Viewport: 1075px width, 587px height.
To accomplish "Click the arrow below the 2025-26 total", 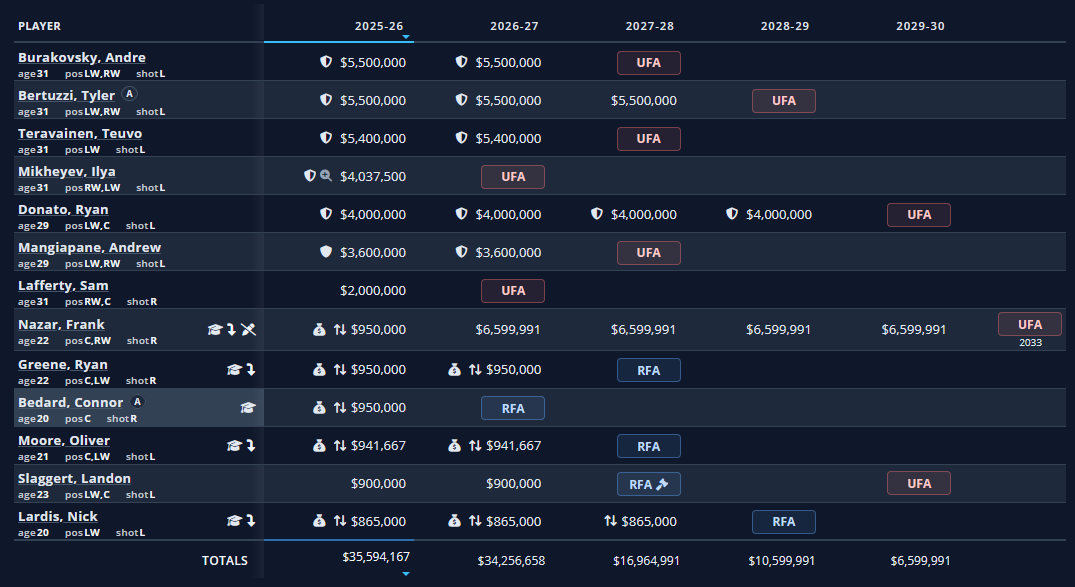I will (406, 573).
